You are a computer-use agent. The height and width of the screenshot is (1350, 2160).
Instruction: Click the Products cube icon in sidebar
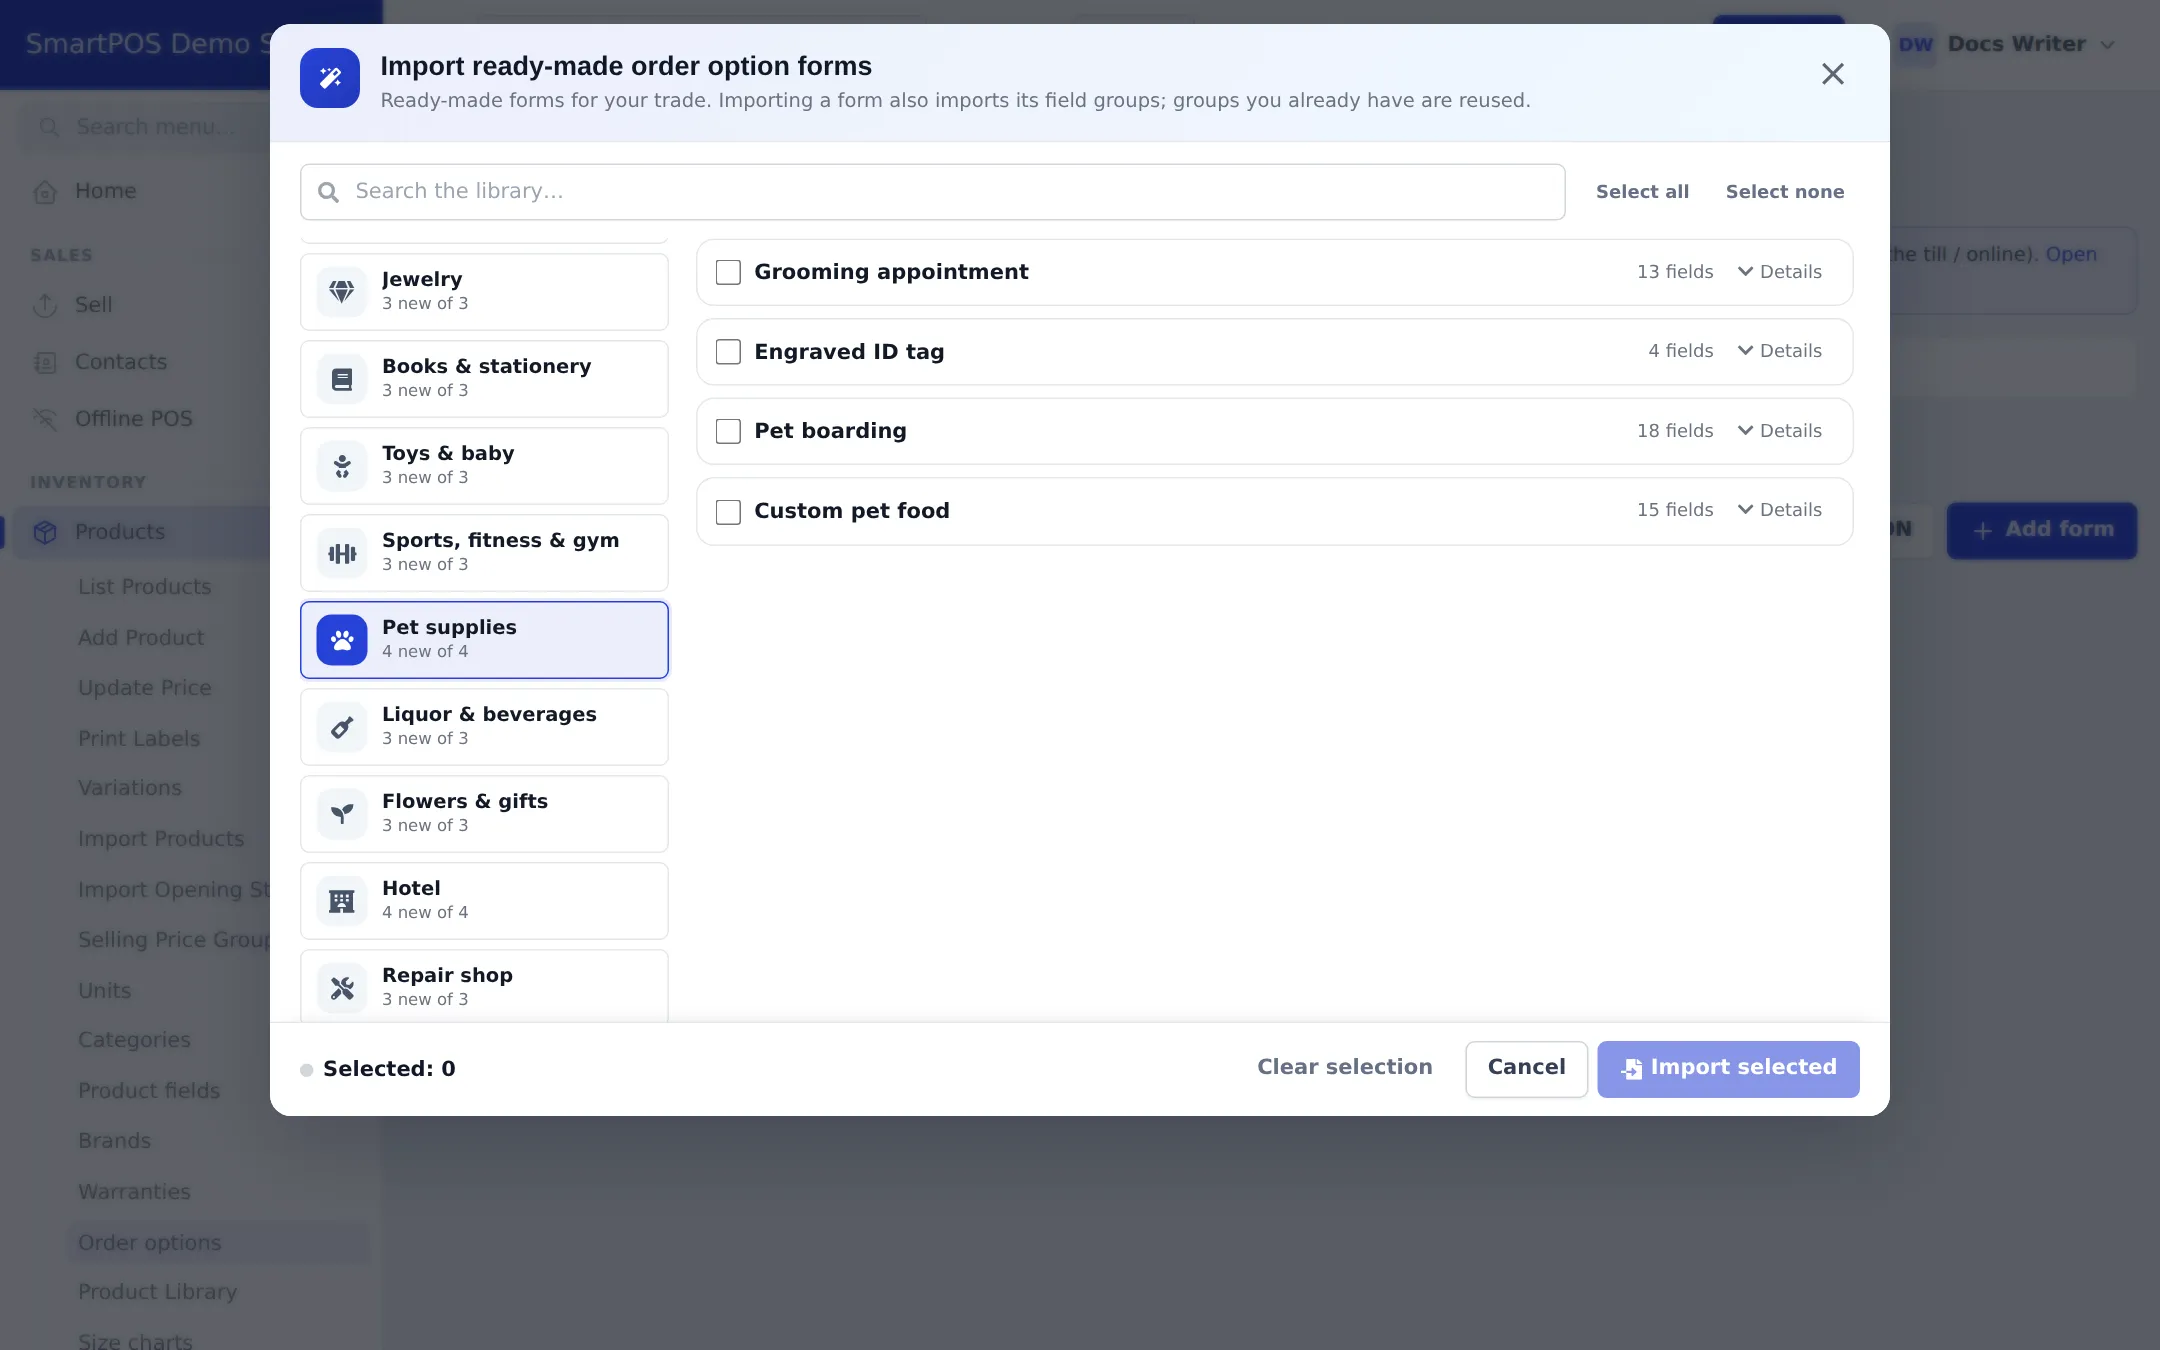click(x=45, y=532)
